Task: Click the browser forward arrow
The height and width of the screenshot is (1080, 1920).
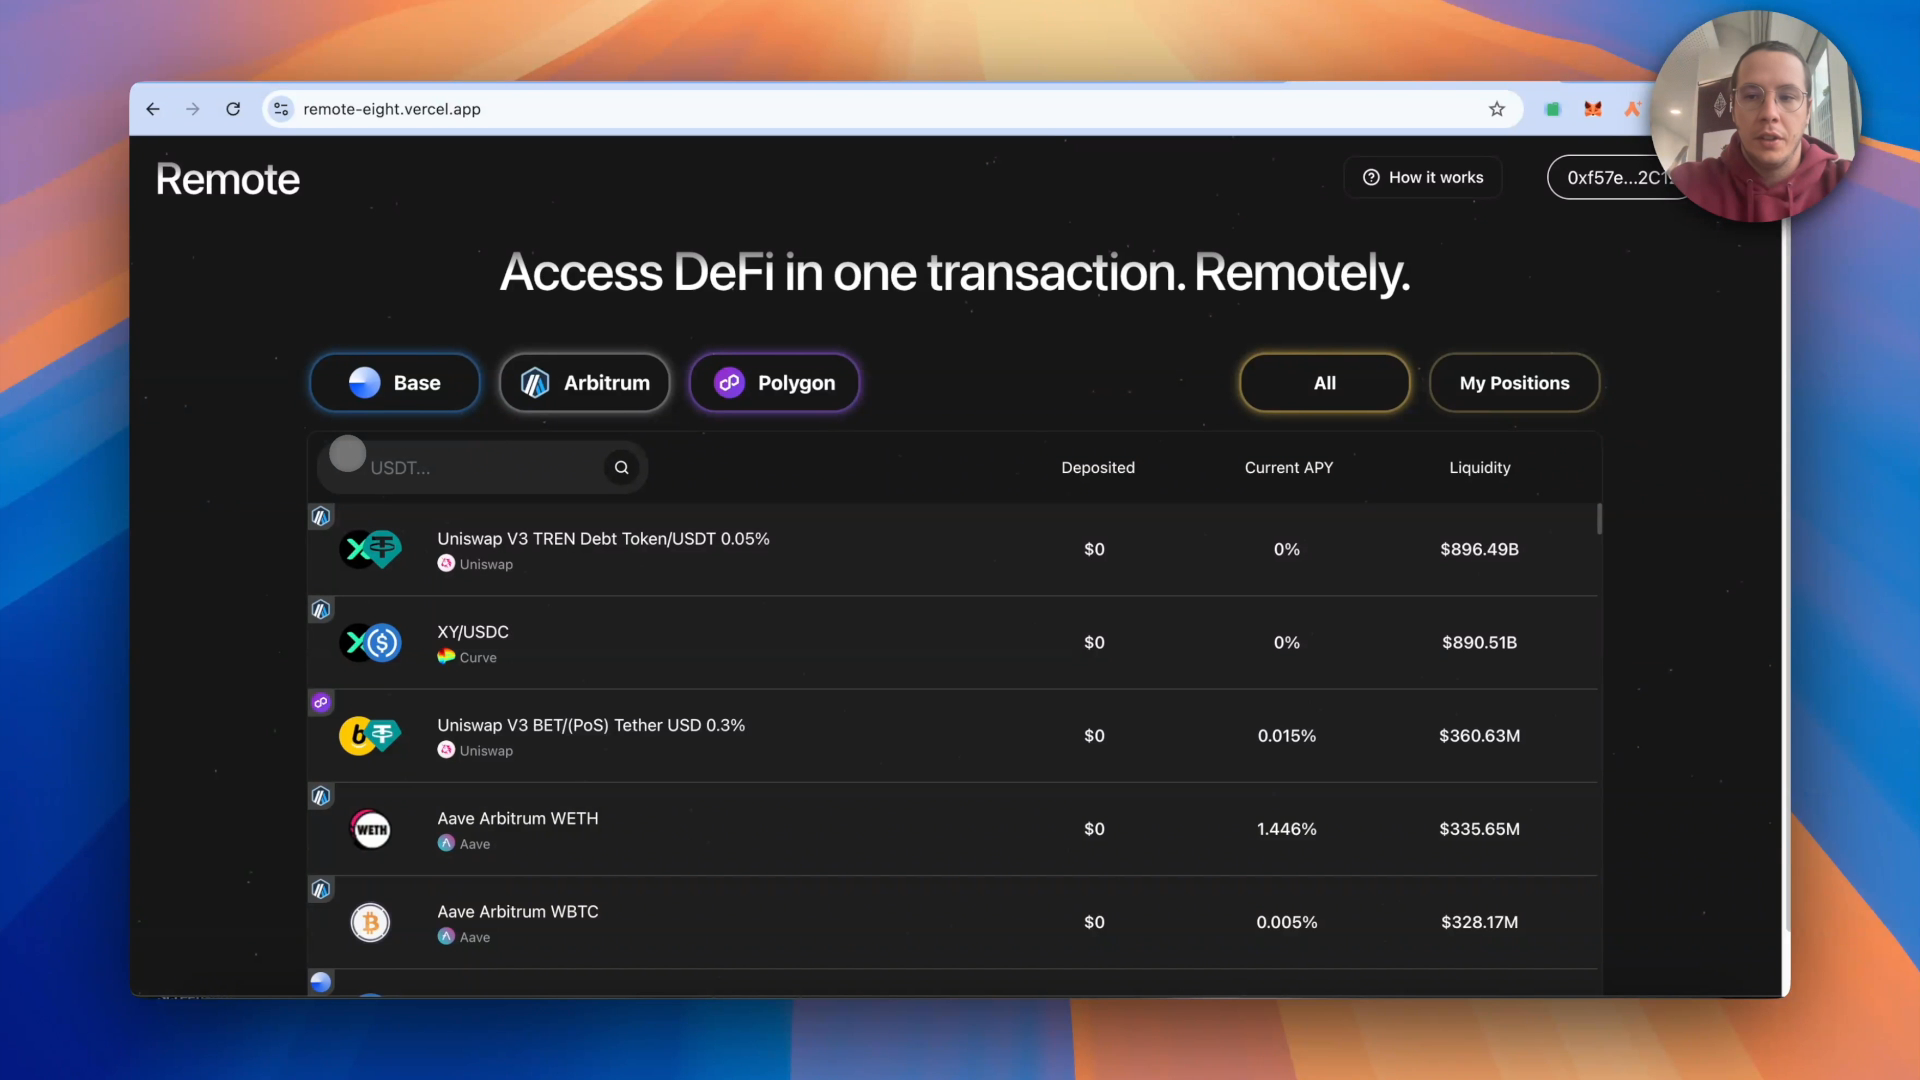Action: tap(193, 109)
